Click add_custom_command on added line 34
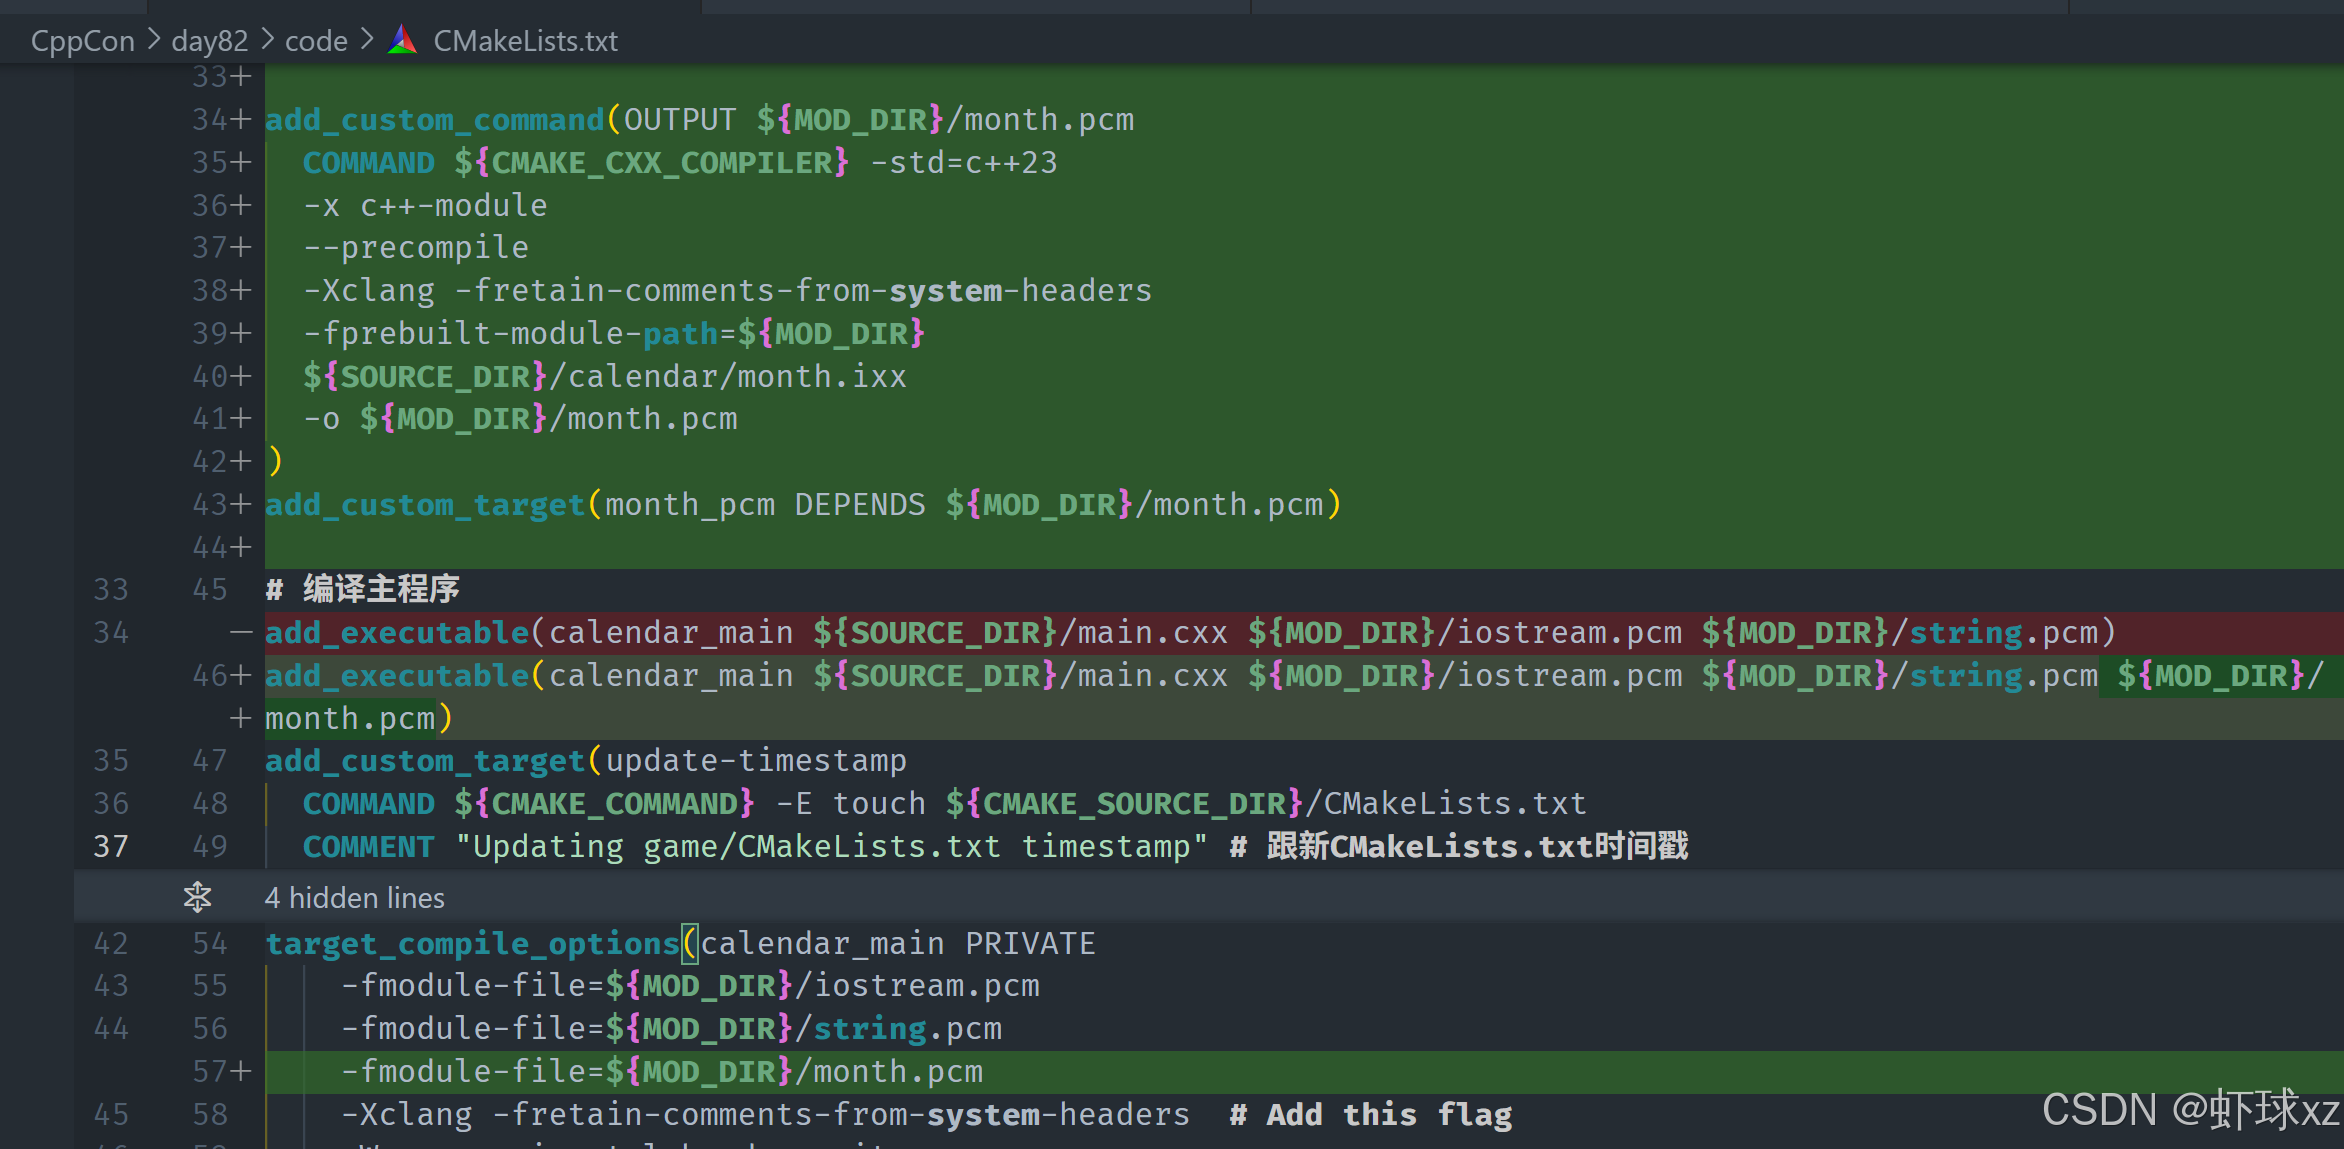 [434, 119]
